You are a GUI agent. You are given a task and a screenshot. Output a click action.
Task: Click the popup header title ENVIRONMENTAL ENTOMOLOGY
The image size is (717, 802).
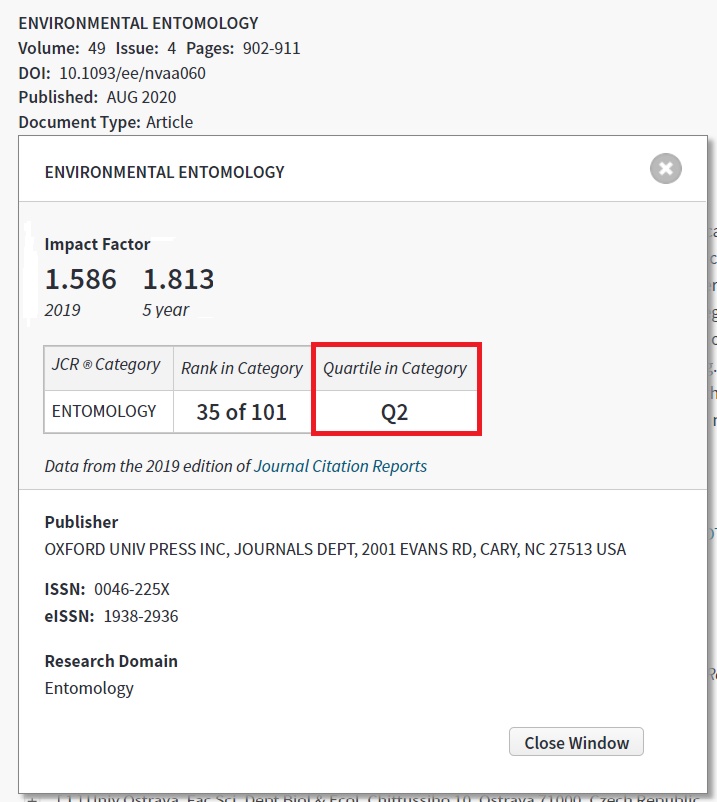165,172
